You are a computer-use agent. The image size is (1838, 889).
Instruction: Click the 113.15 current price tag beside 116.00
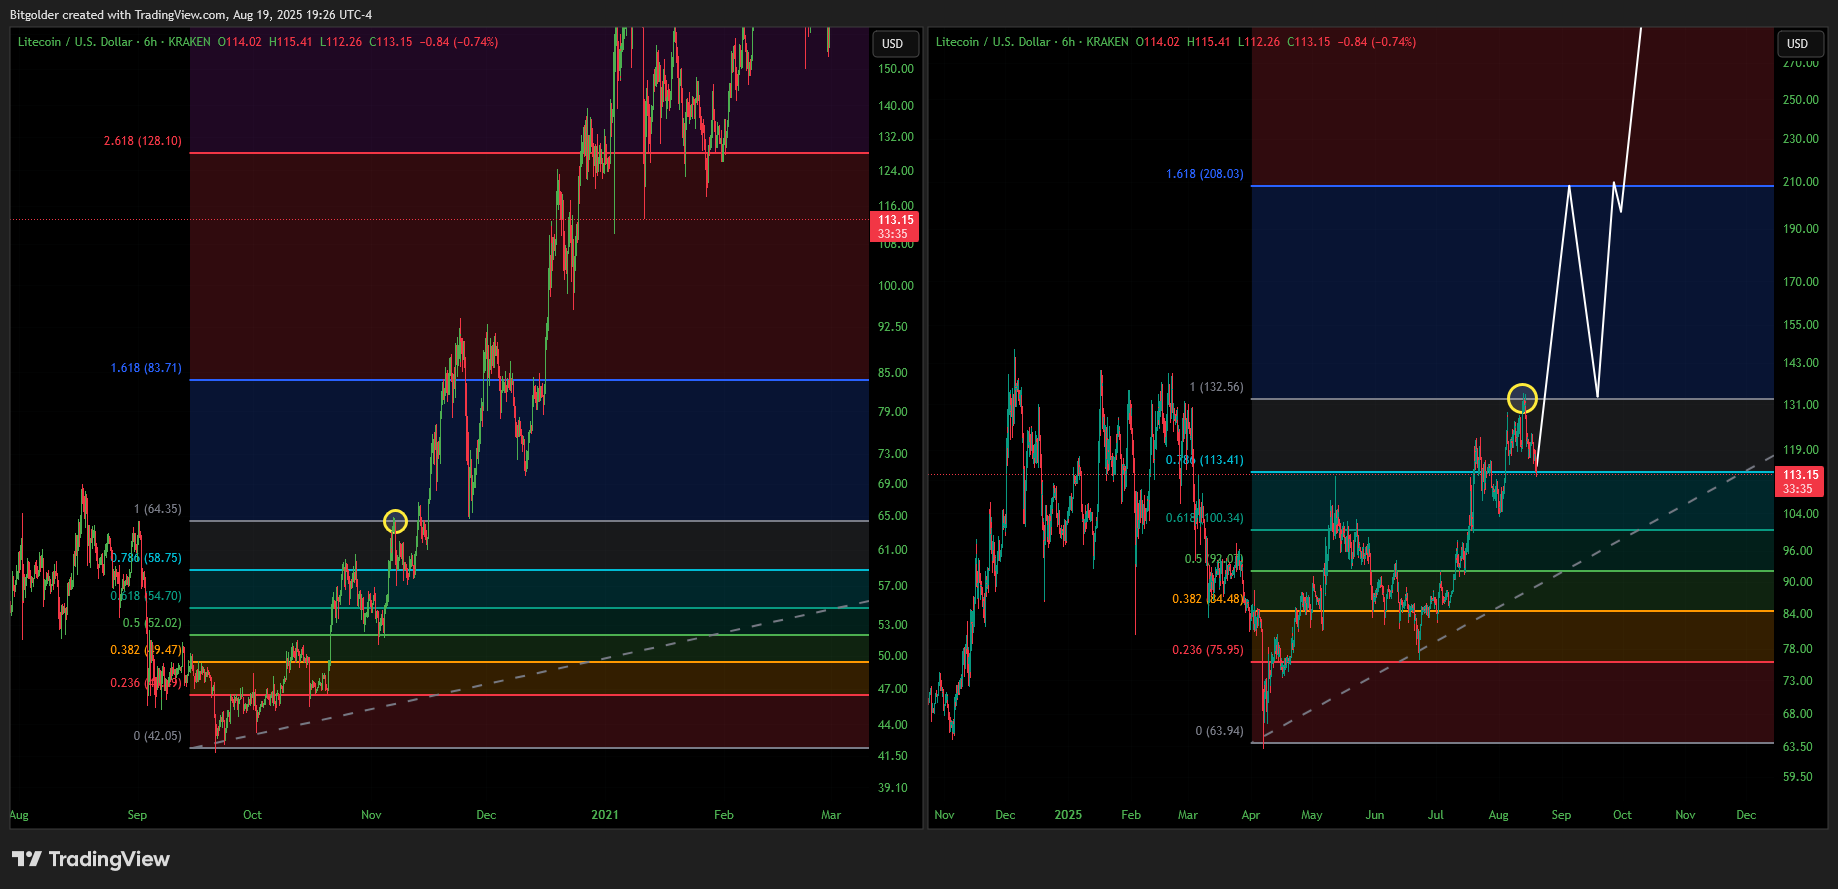[x=894, y=227]
